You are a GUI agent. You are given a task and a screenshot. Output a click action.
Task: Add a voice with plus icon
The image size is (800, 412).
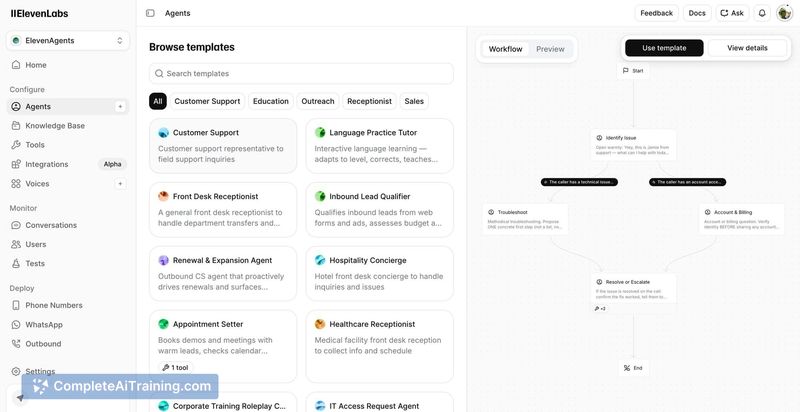[120, 184]
